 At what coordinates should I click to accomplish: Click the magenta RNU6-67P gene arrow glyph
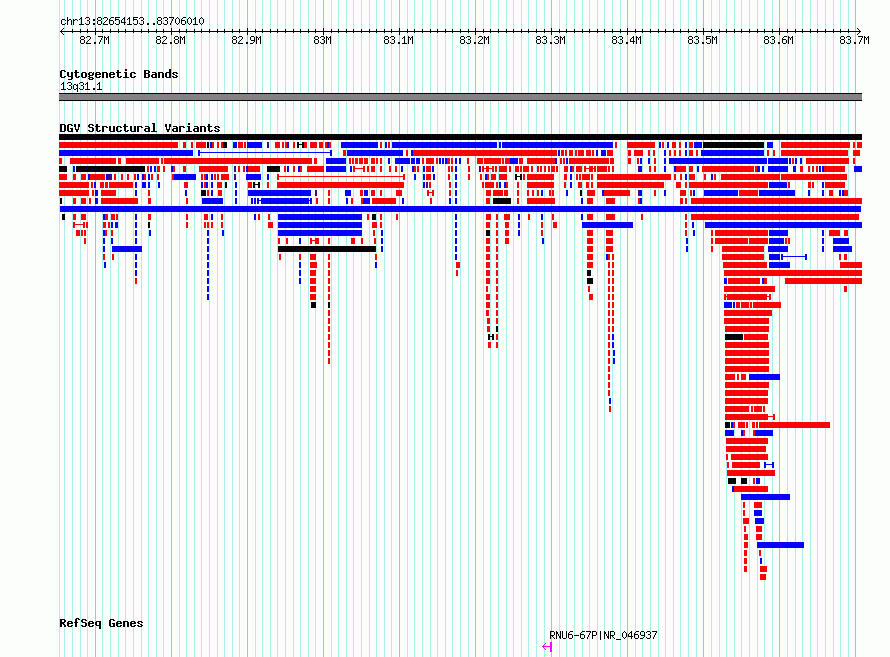coord(547,647)
